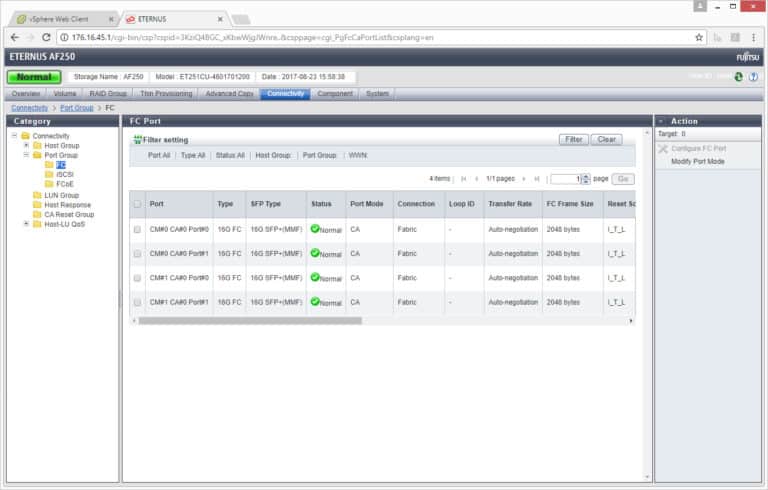Viewport: 768px width, 490px height.
Task: Close the ETERNUS browser tab
Action: (x=220, y=19)
